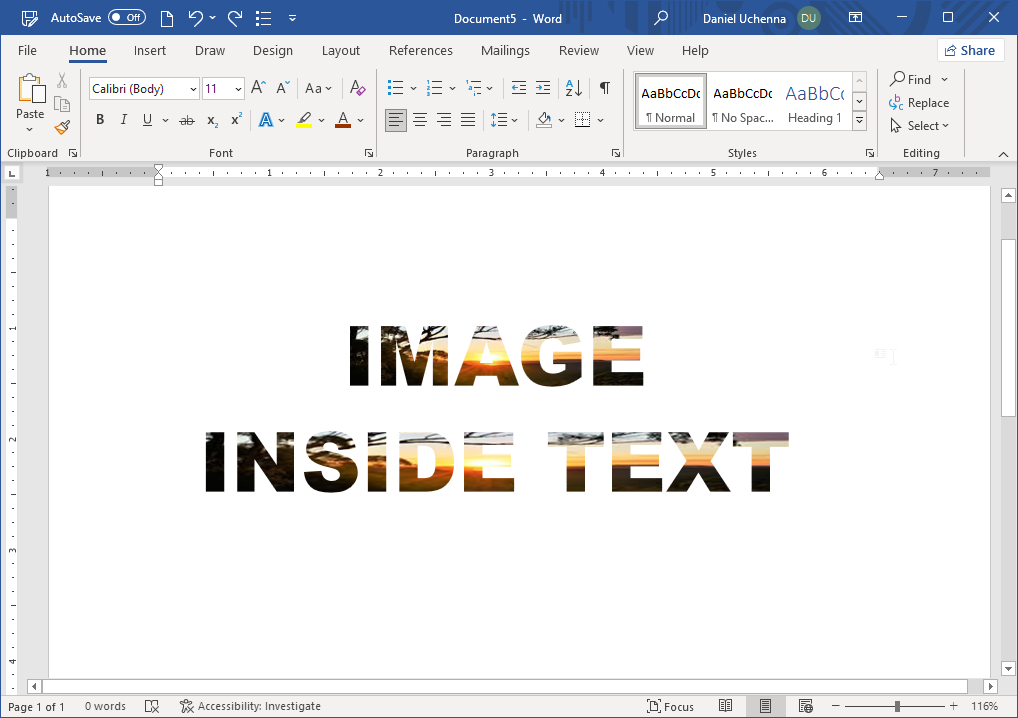This screenshot has height=718, width=1018.
Task: Enable underline formatting
Action: [x=145, y=119]
